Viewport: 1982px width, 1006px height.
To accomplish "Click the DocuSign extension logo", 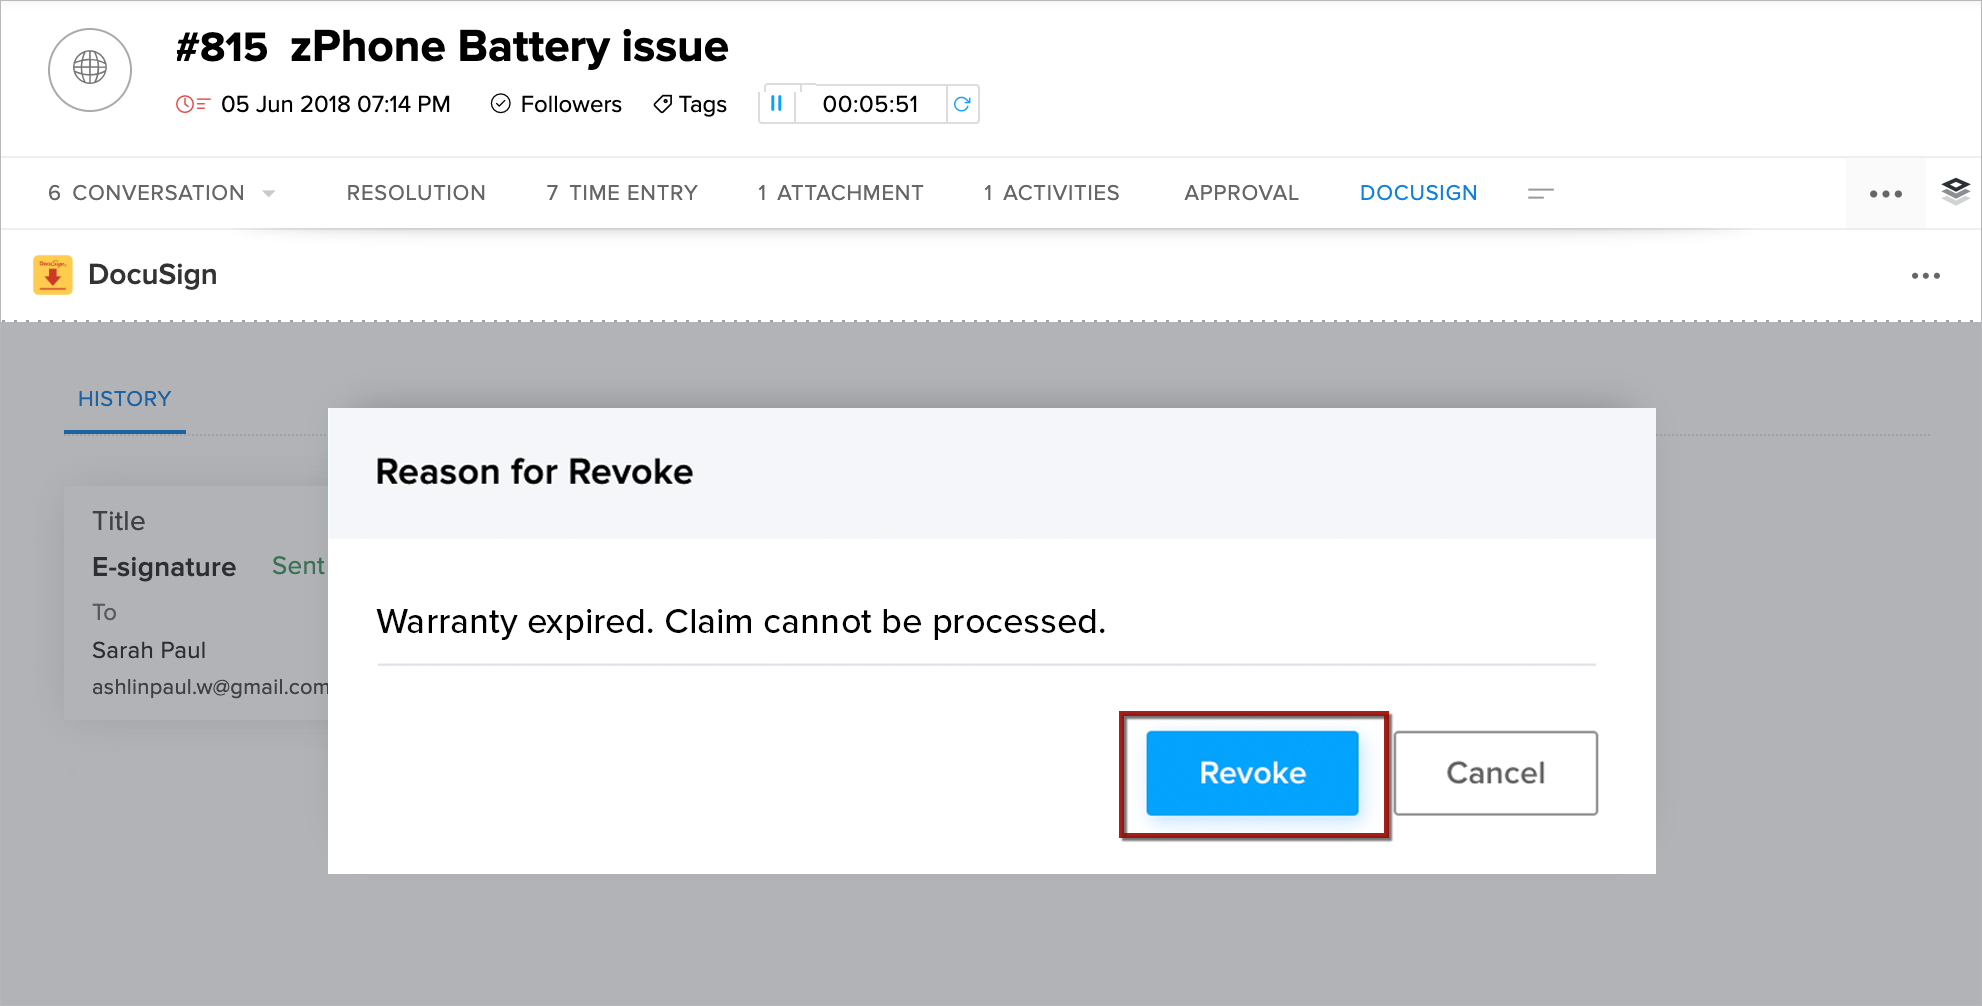I will 53,275.
